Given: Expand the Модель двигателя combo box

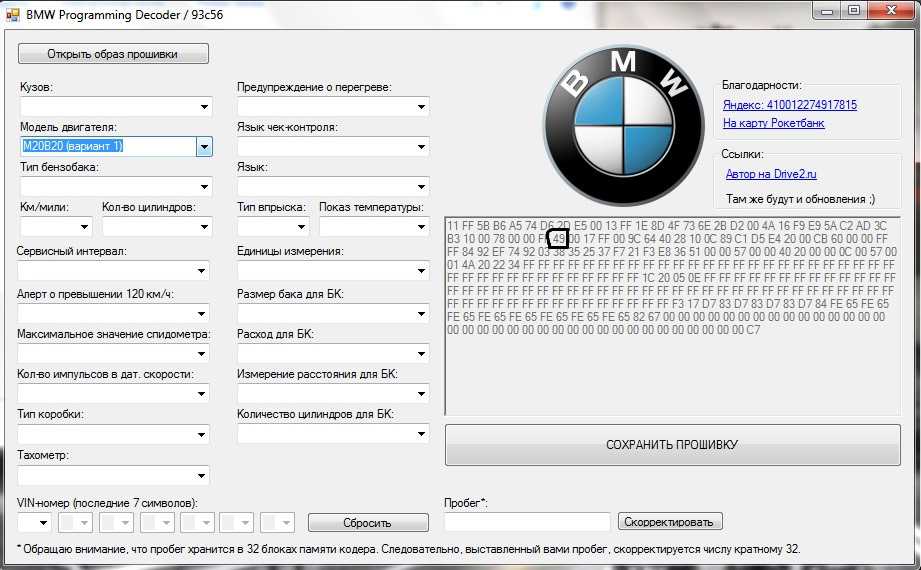Looking at the screenshot, I should pos(204,147).
